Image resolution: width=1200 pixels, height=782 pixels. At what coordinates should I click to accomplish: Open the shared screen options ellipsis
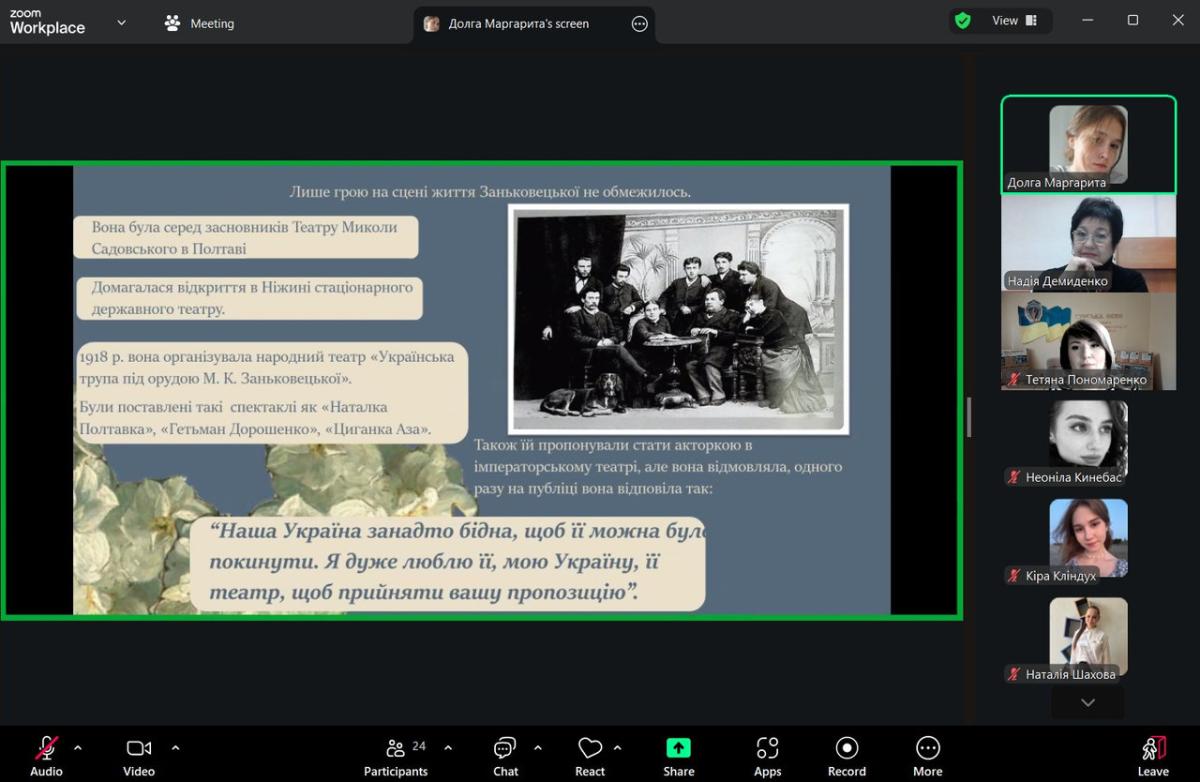[640, 24]
